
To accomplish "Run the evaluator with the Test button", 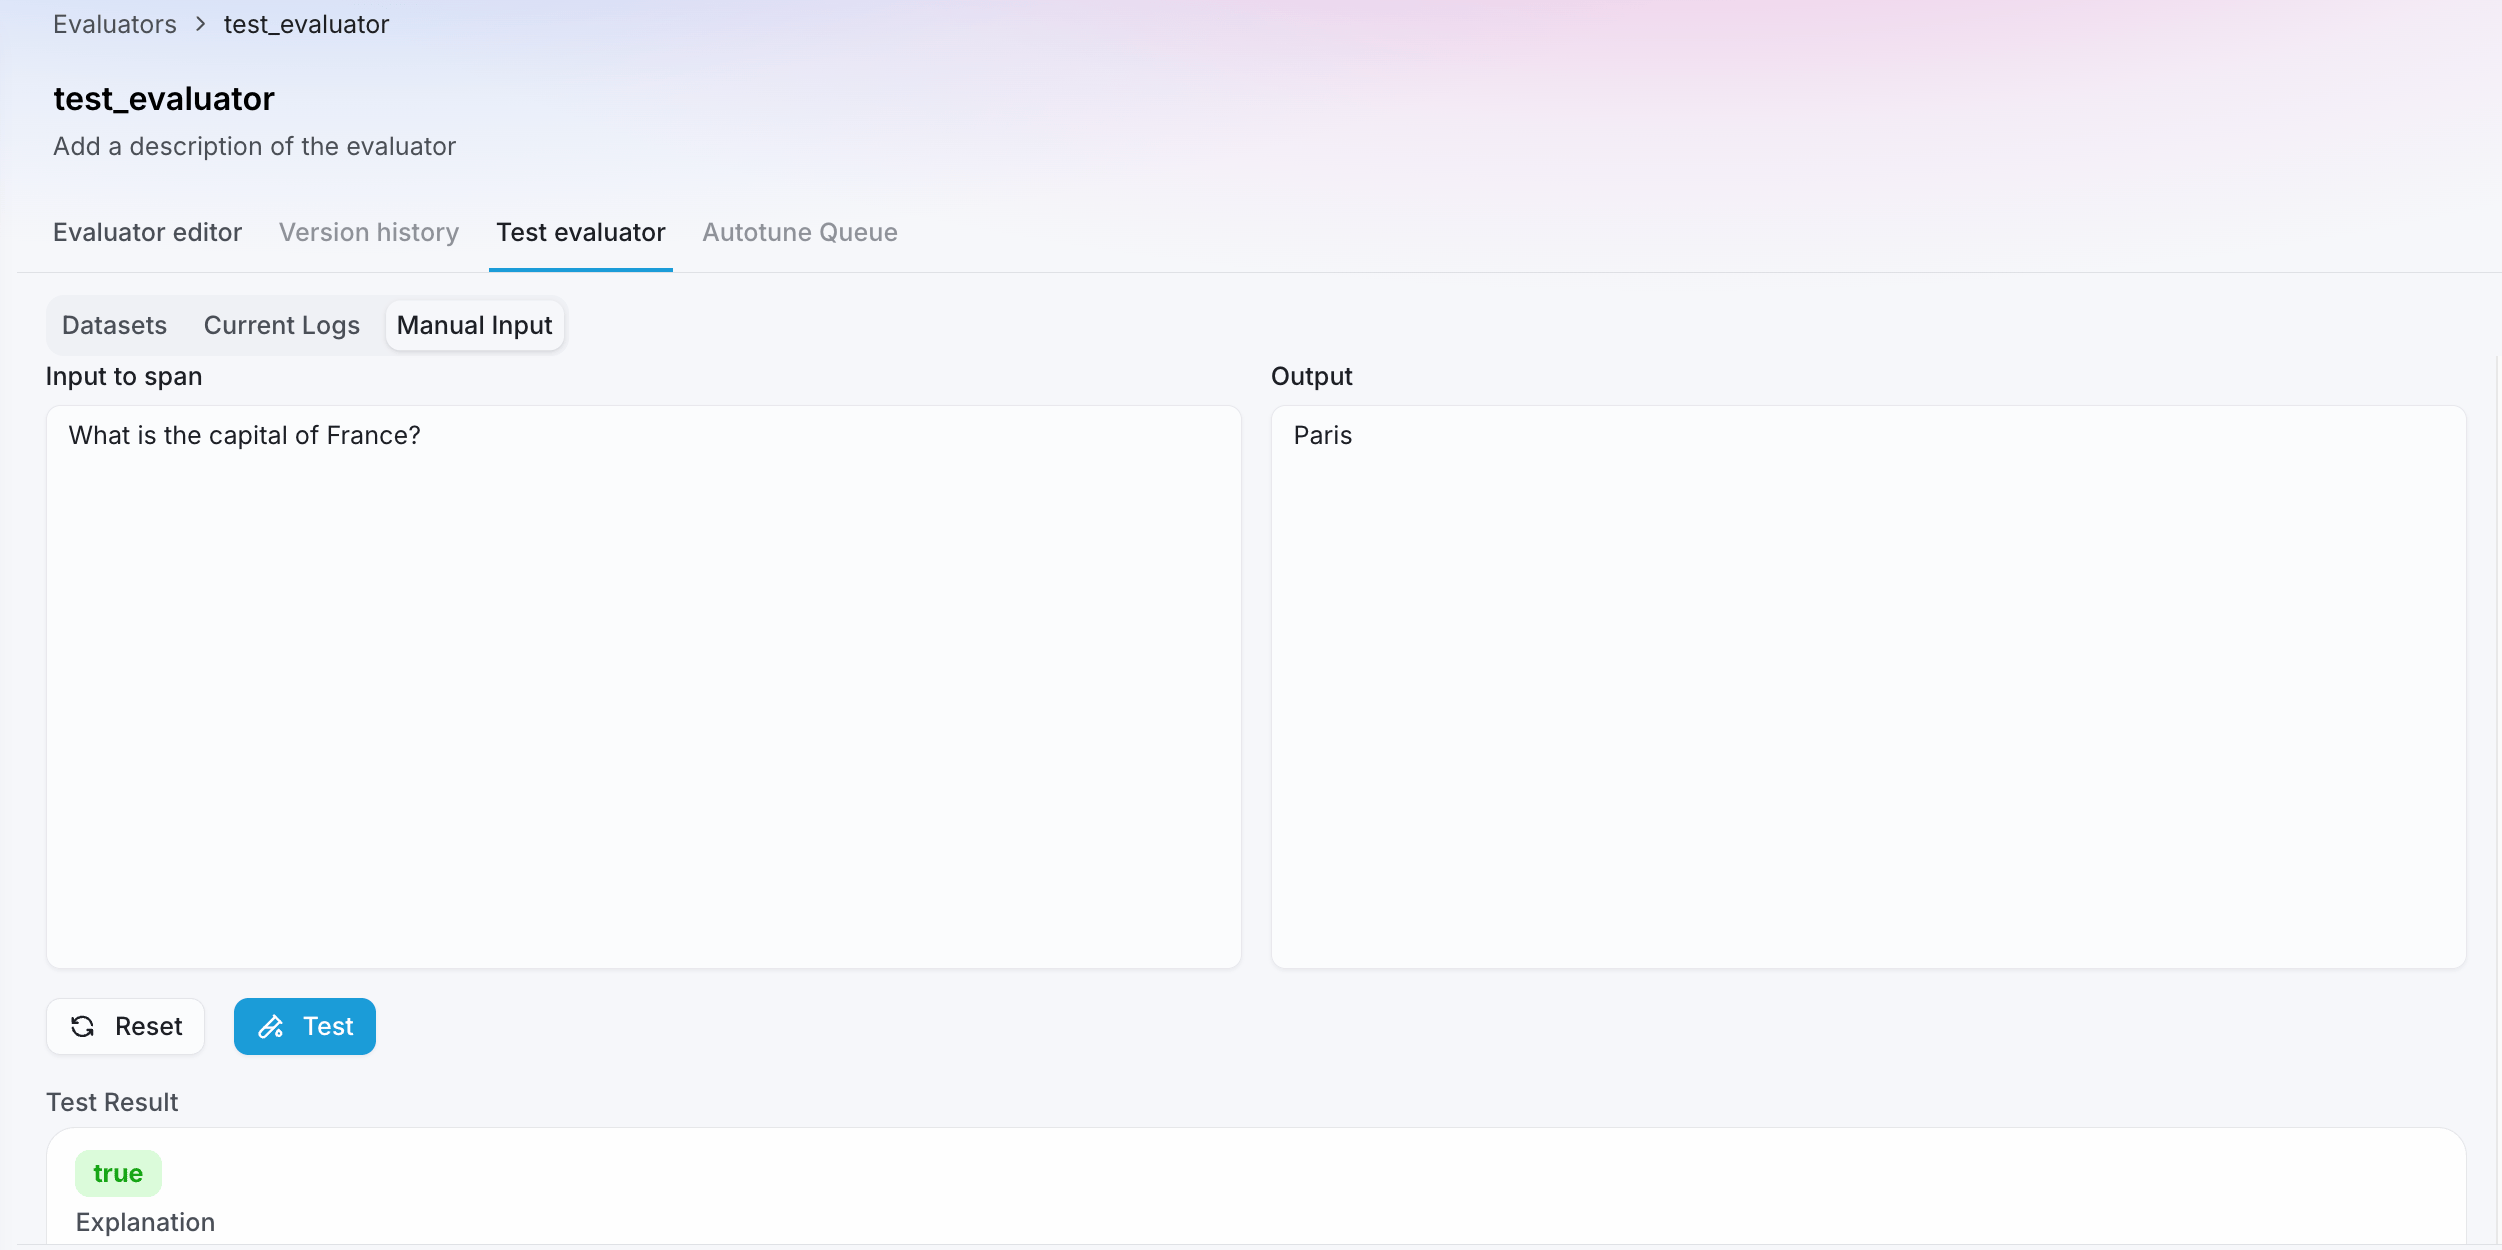I will [305, 1026].
